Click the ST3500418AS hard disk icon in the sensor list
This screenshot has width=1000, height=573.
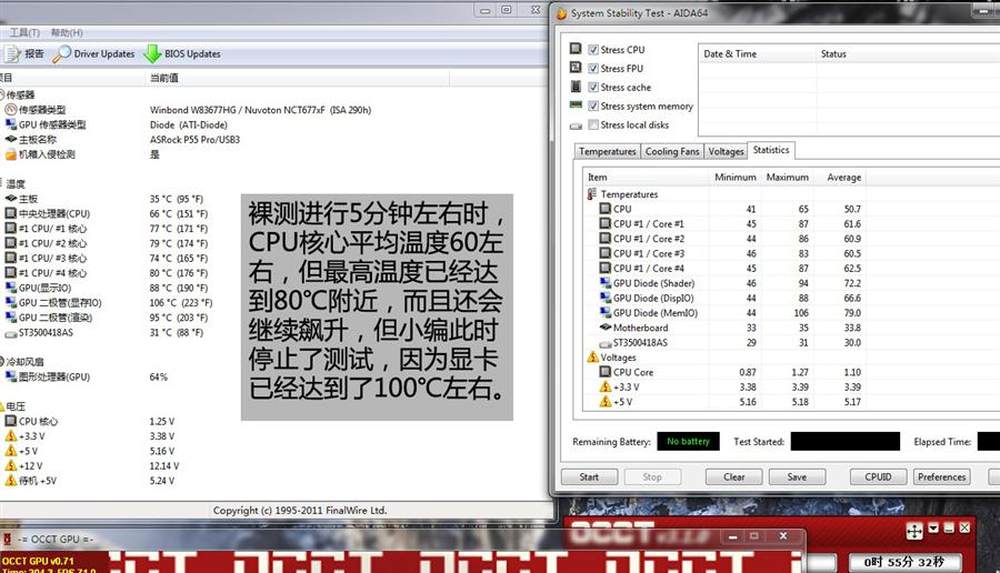(10, 332)
